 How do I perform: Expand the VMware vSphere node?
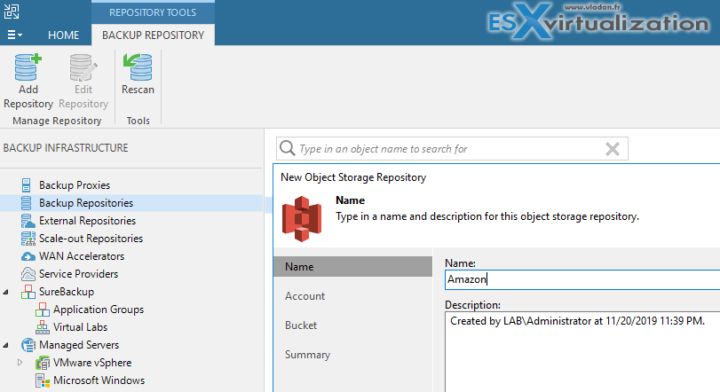(20, 363)
